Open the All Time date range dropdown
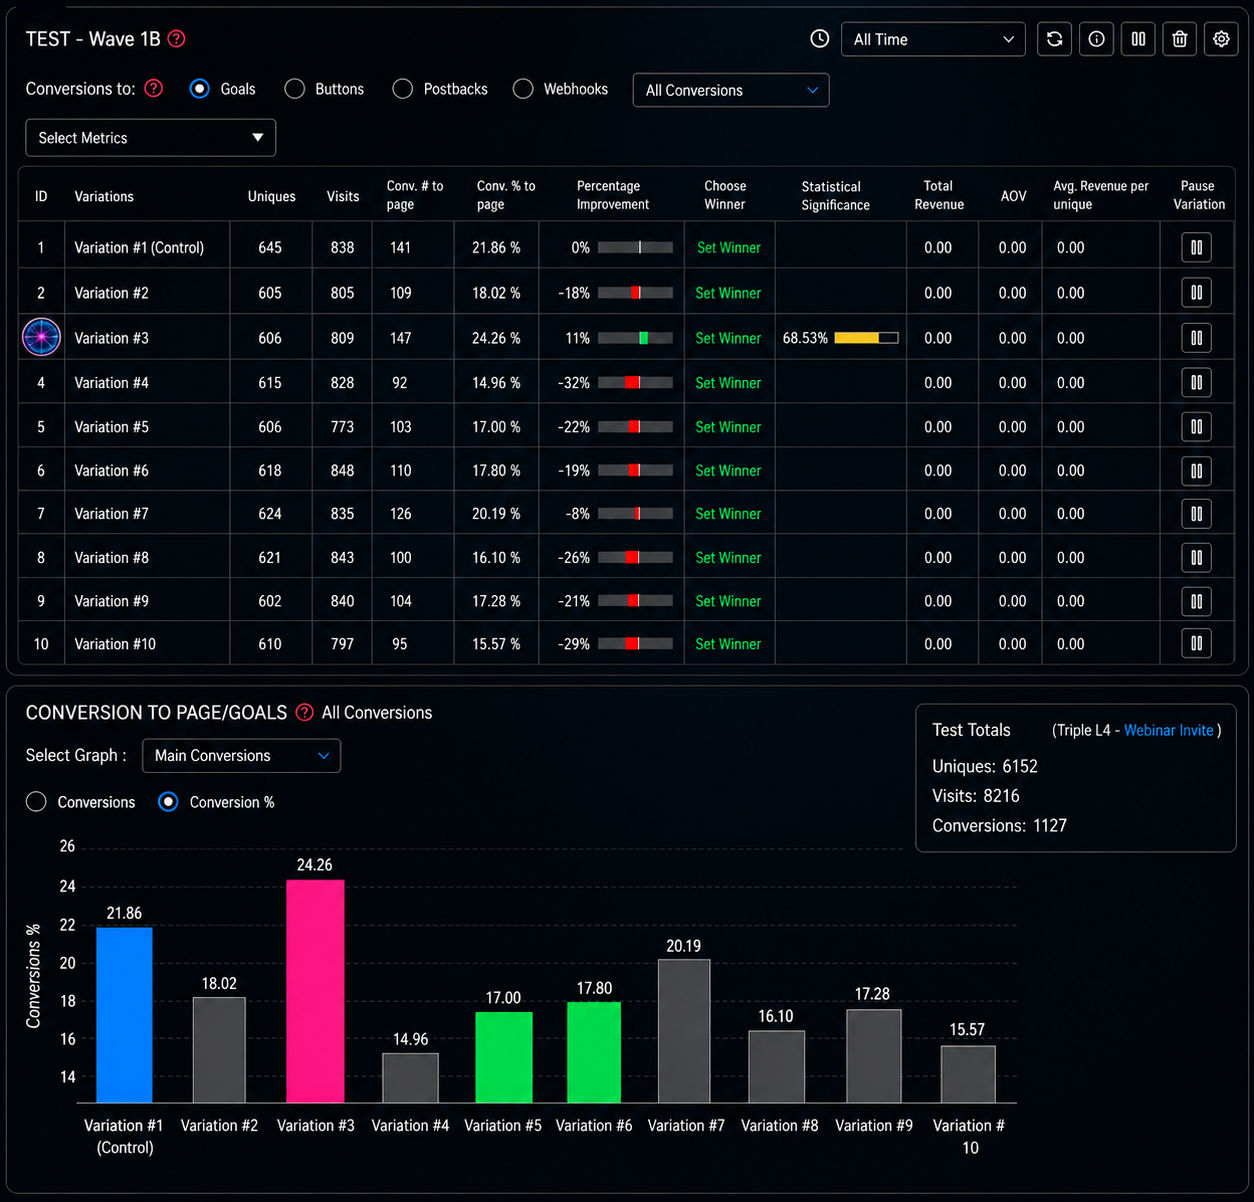 pos(933,39)
